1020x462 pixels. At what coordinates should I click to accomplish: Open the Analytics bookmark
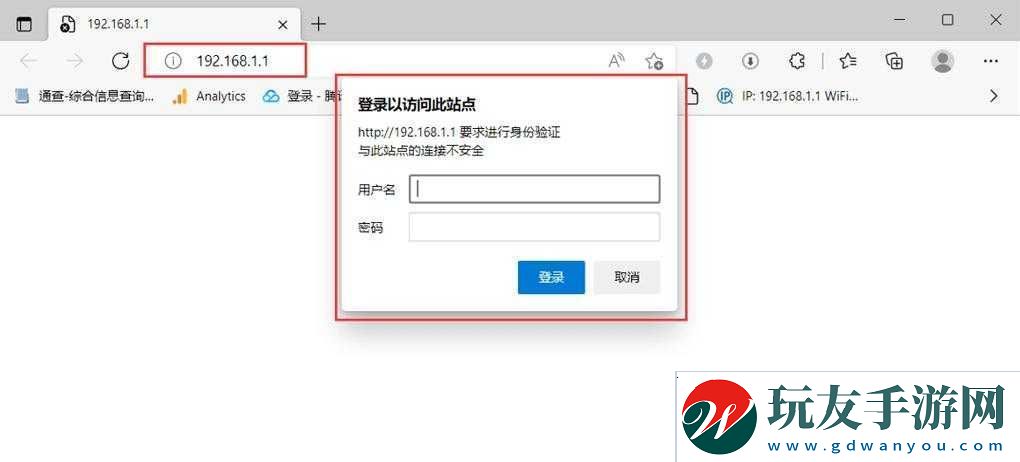point(209,96)
